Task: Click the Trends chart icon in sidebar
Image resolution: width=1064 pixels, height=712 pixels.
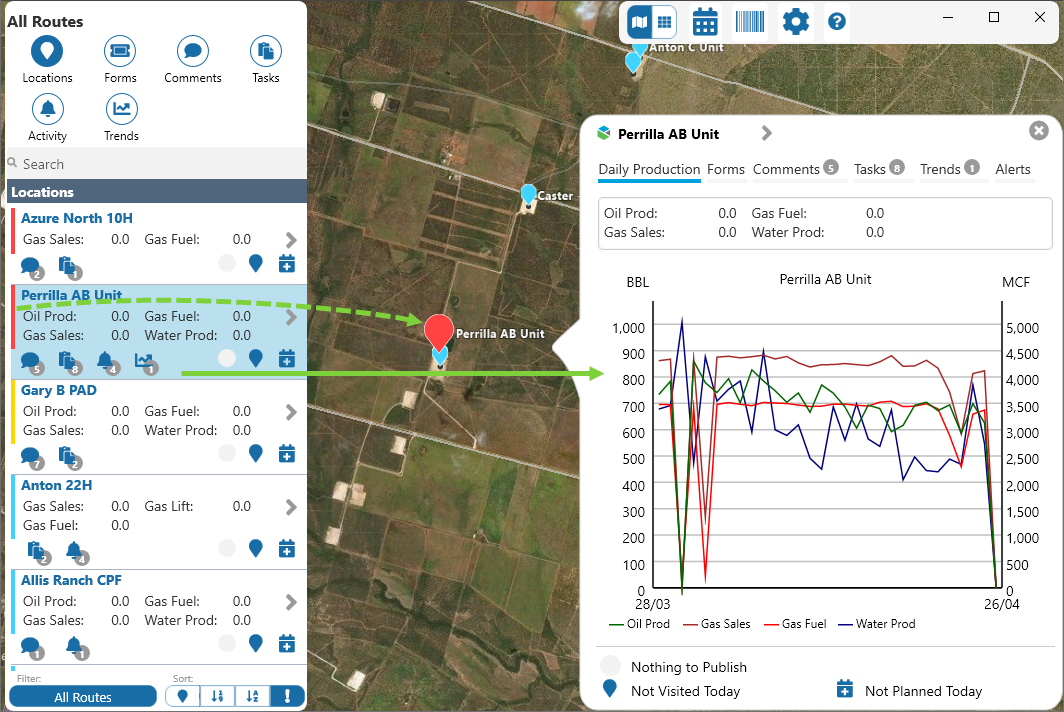Action: pyautogui.click(x=120, y=109)
